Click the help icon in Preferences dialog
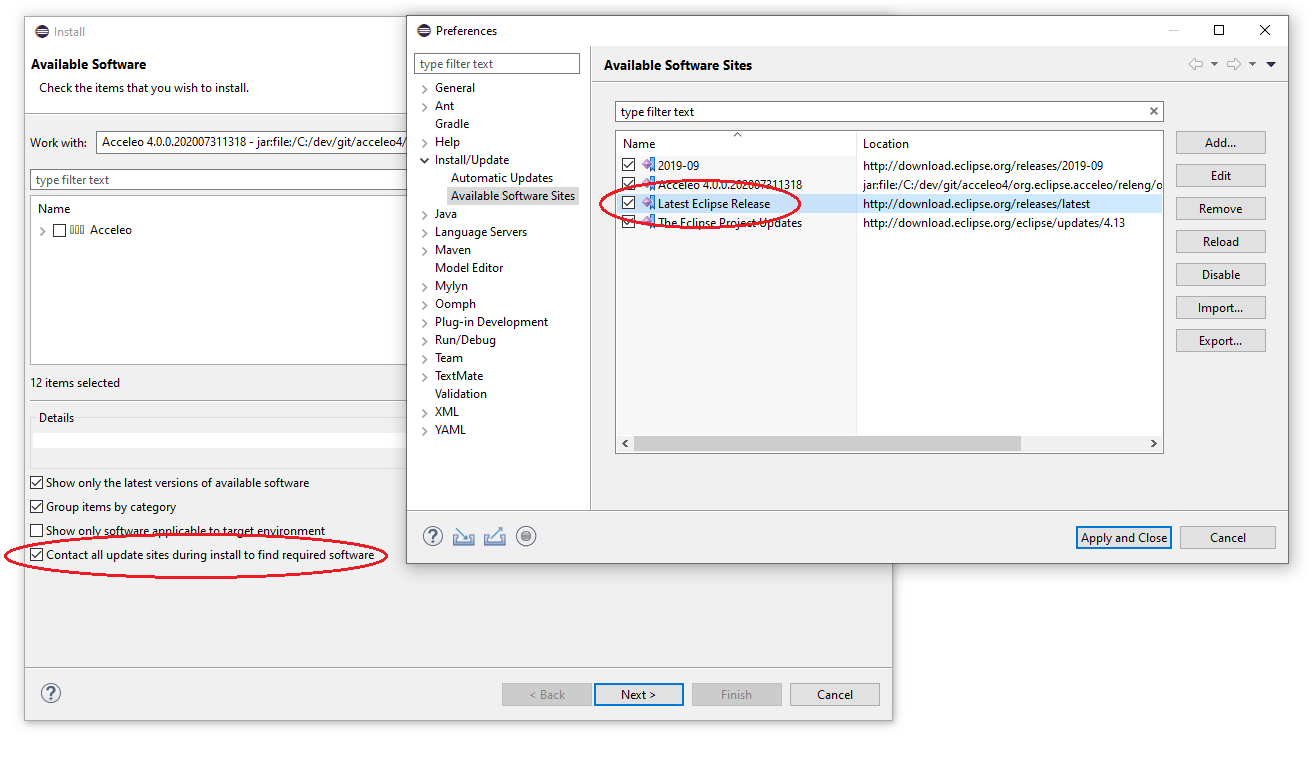 pos(432,536)
